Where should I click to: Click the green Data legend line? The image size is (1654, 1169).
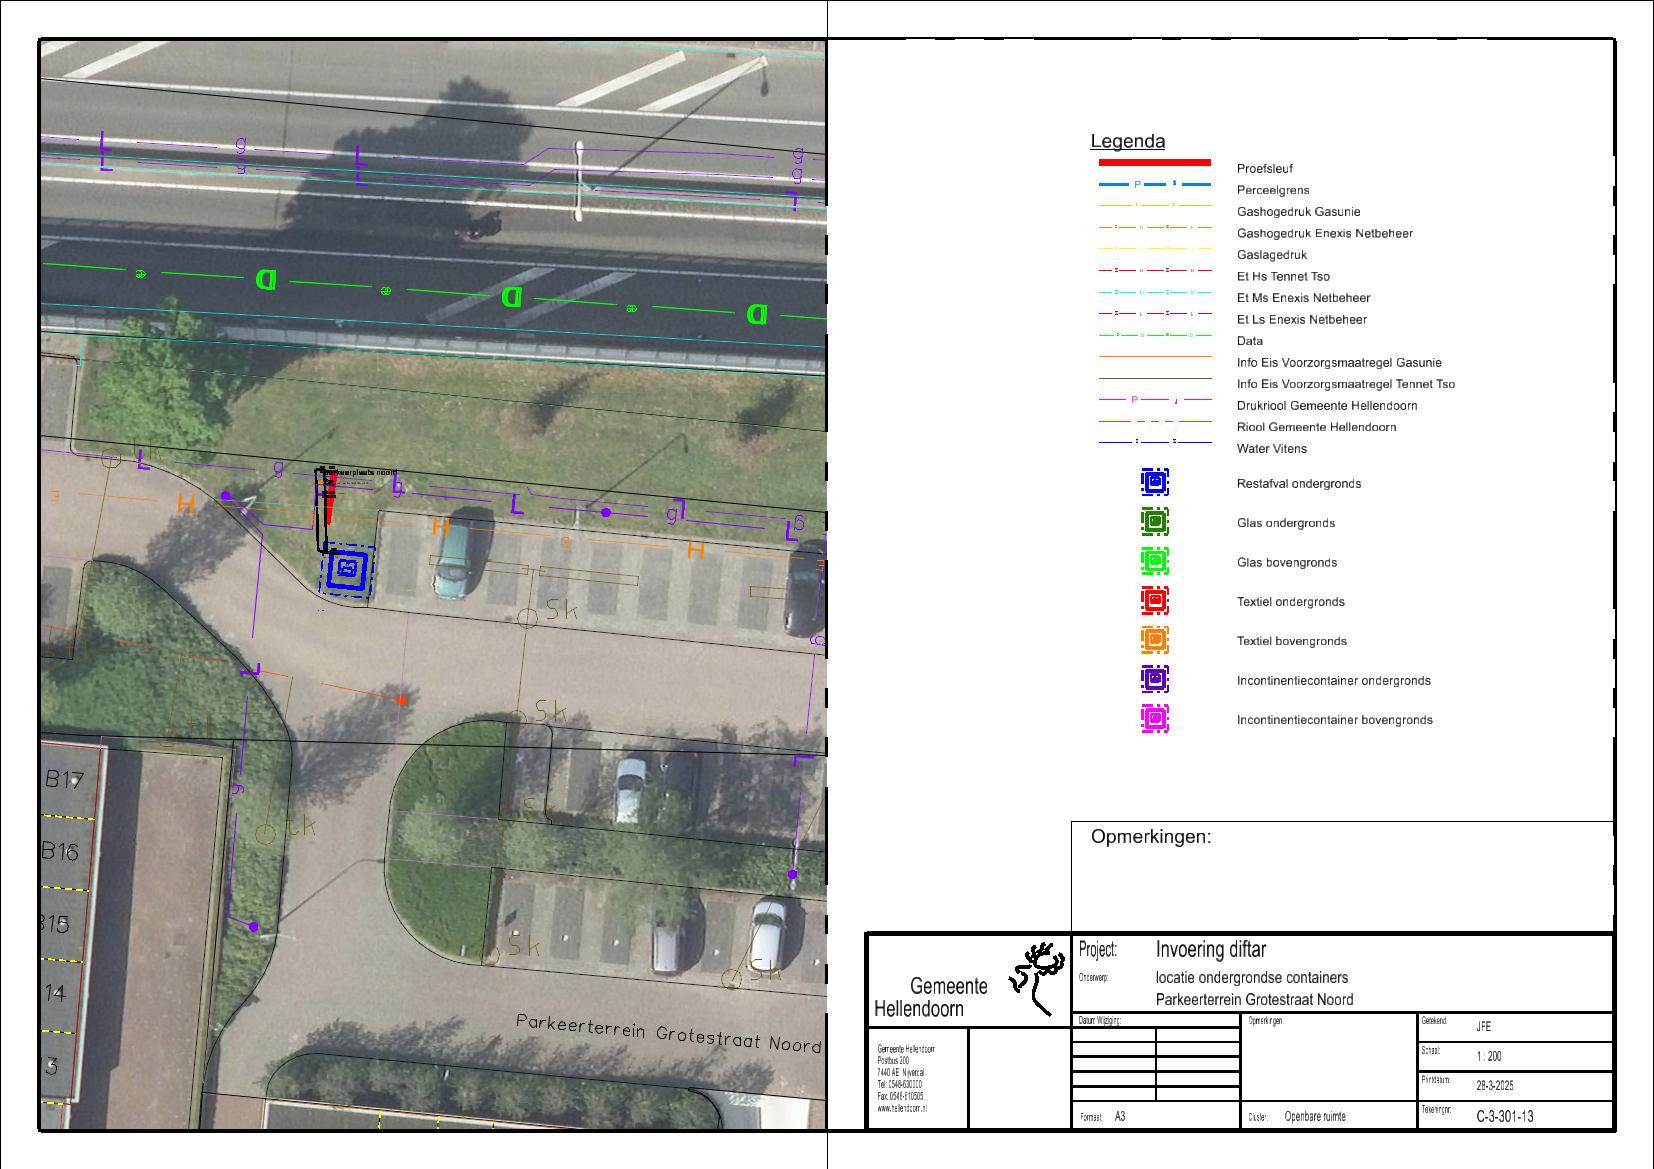pyautogui.click(x=1154, y=336)
